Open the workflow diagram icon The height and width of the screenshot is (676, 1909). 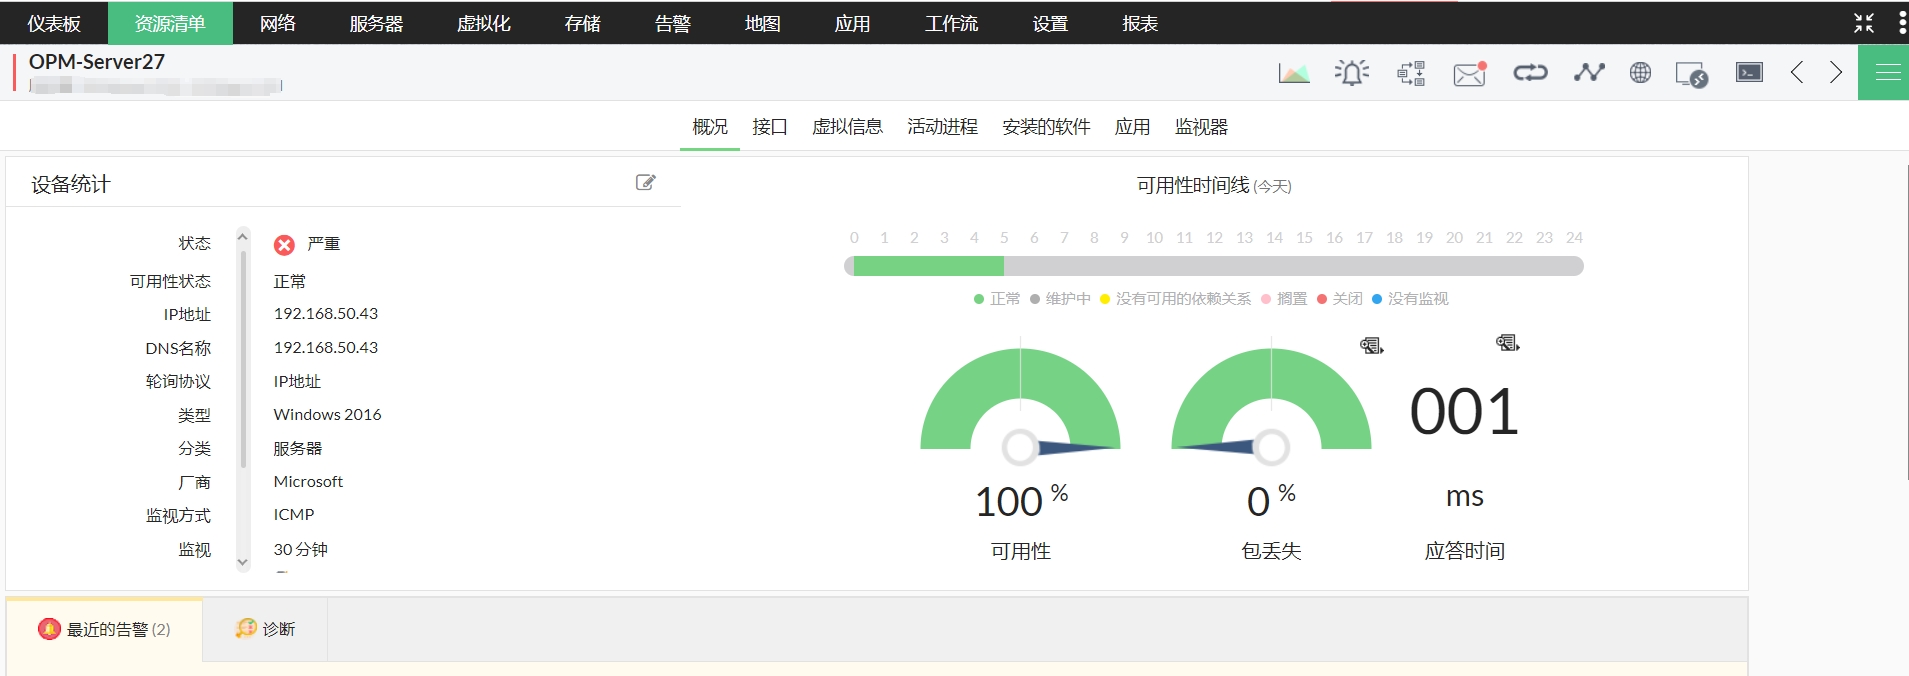click(1411, 73)
